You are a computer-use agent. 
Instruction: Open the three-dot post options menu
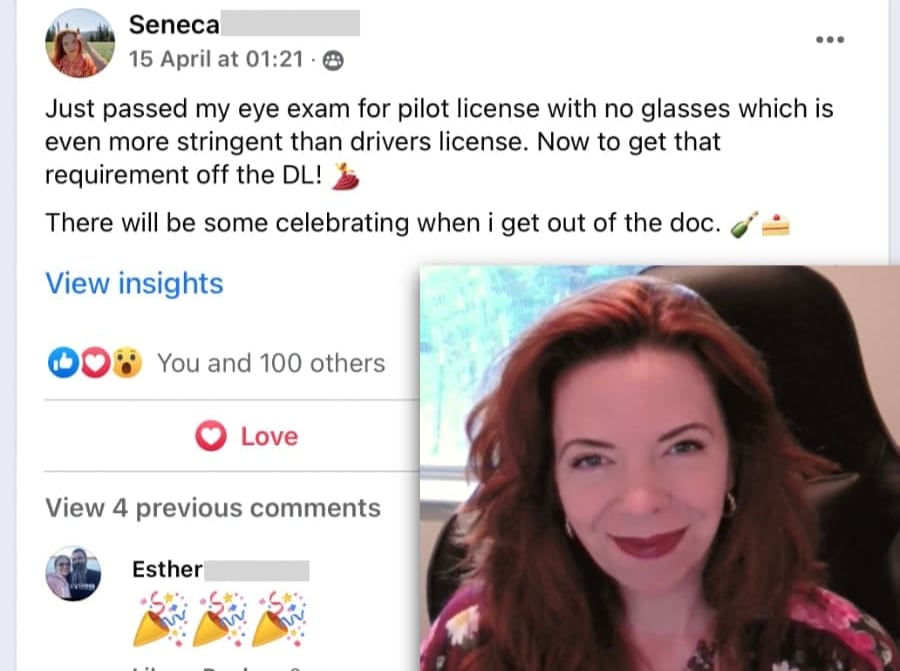830,40
